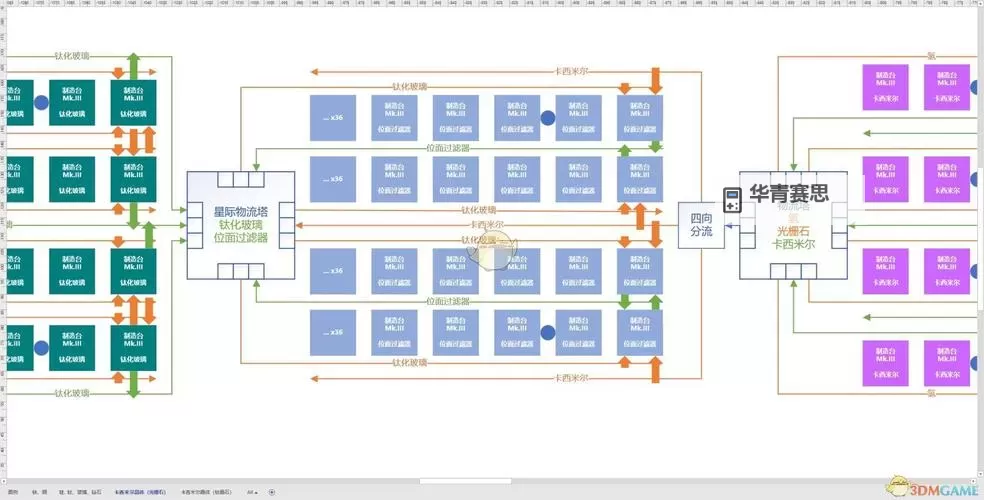Add a new page with plus button

[271, 492]
